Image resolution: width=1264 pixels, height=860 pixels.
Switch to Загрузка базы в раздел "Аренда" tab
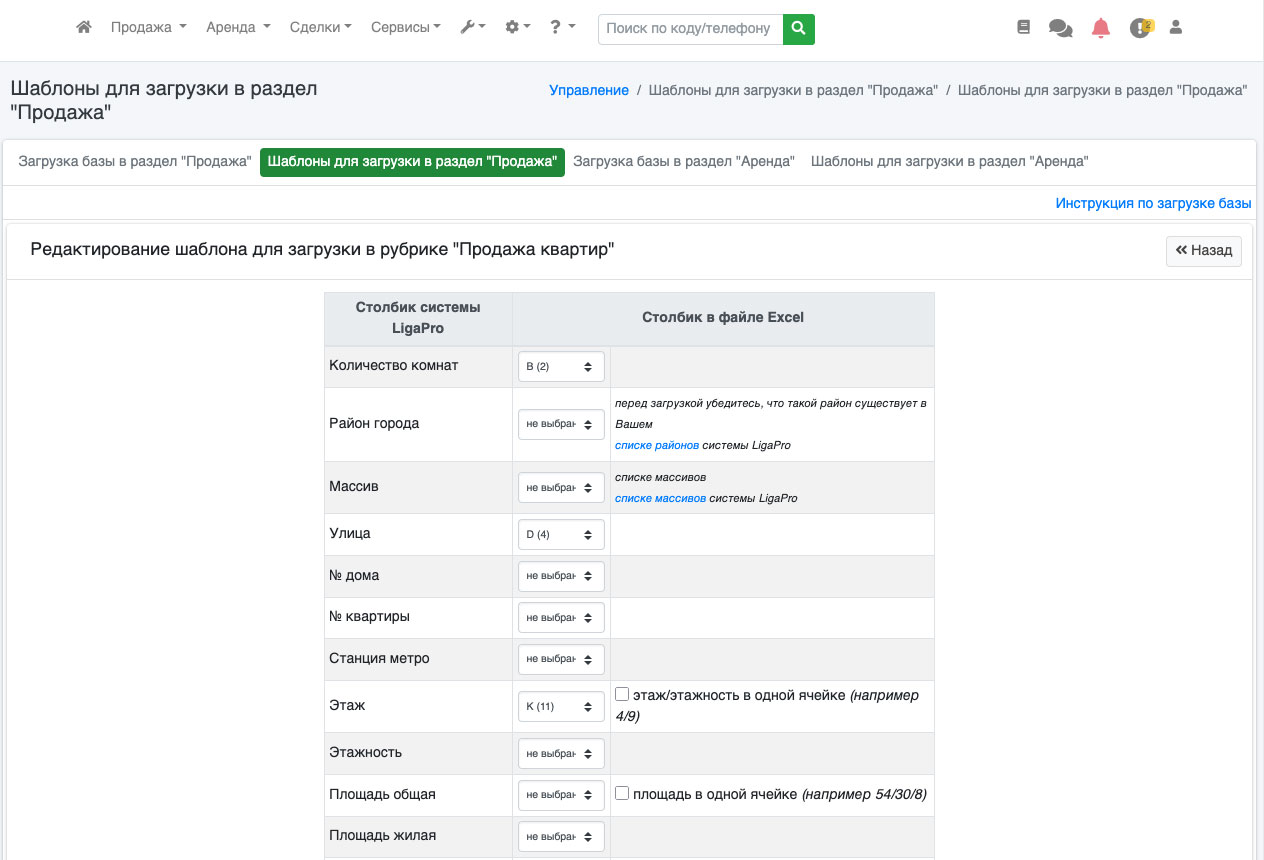pos(683,161)
